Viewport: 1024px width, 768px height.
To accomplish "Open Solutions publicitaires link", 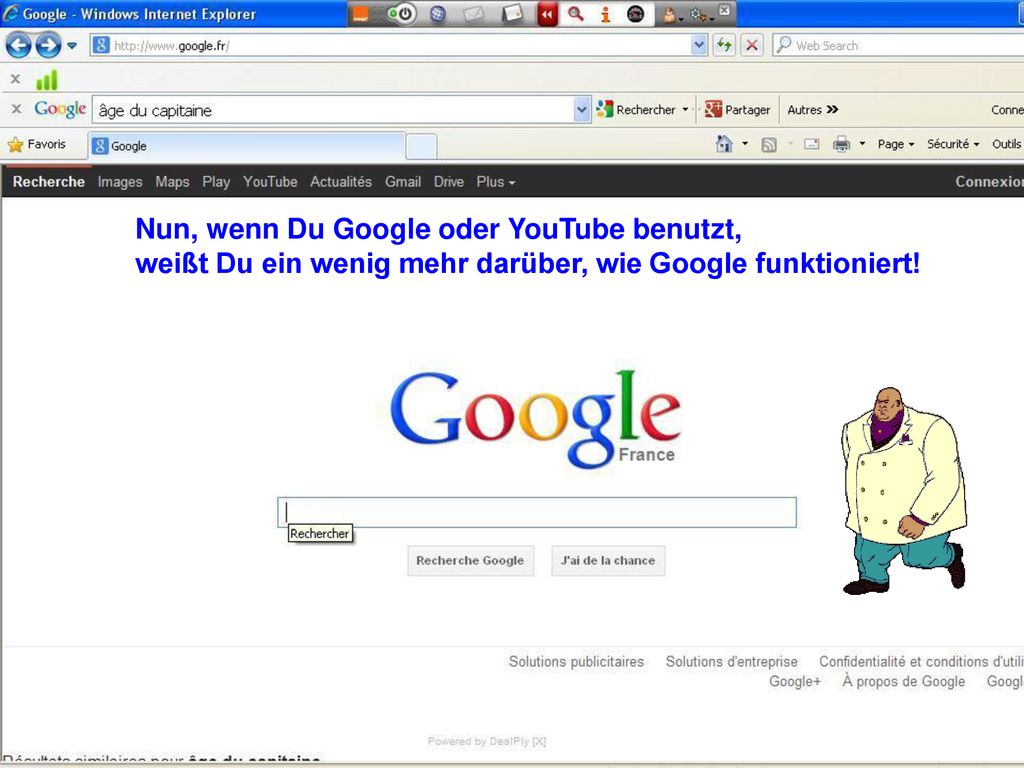I will click(577, 662).
